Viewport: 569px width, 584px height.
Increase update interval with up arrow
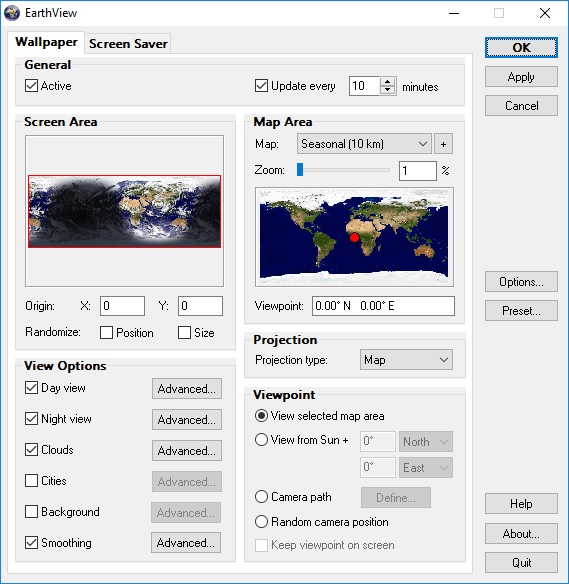pyautogui.click(x=388, y=82)
